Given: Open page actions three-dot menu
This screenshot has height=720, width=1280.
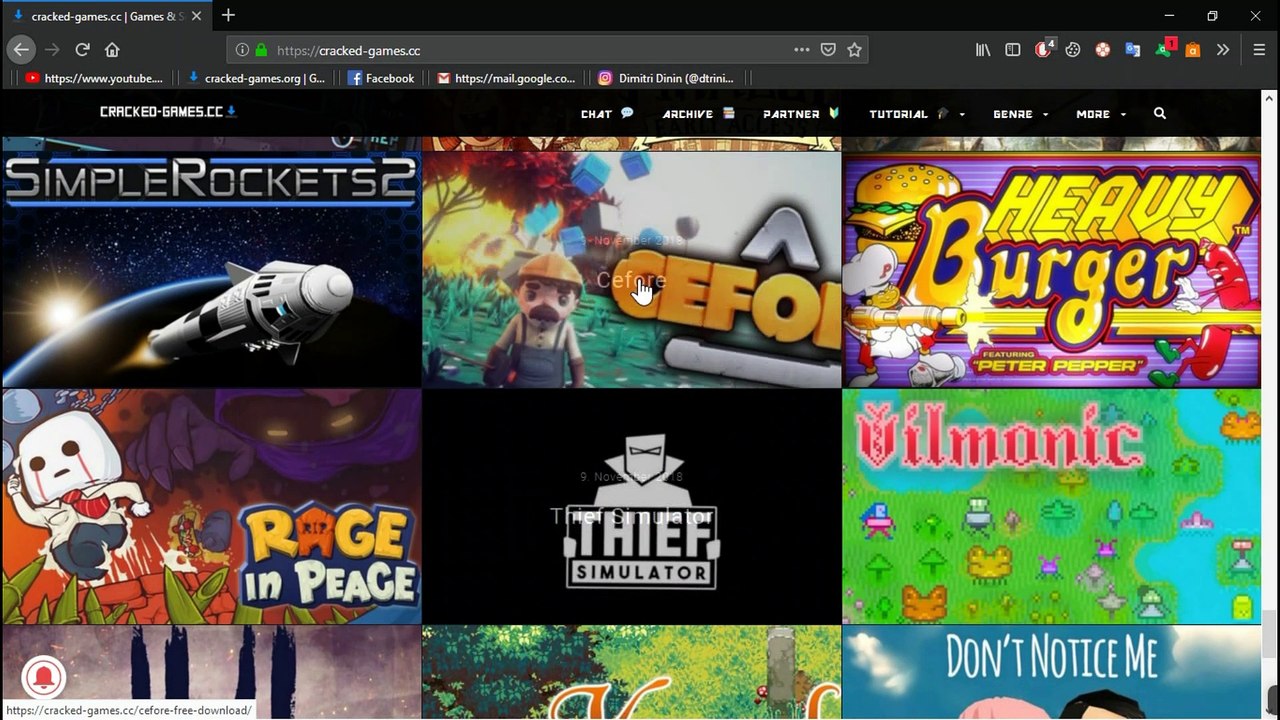Looking at the screenshot, I should pyautogui.click(x=802, y=49).
